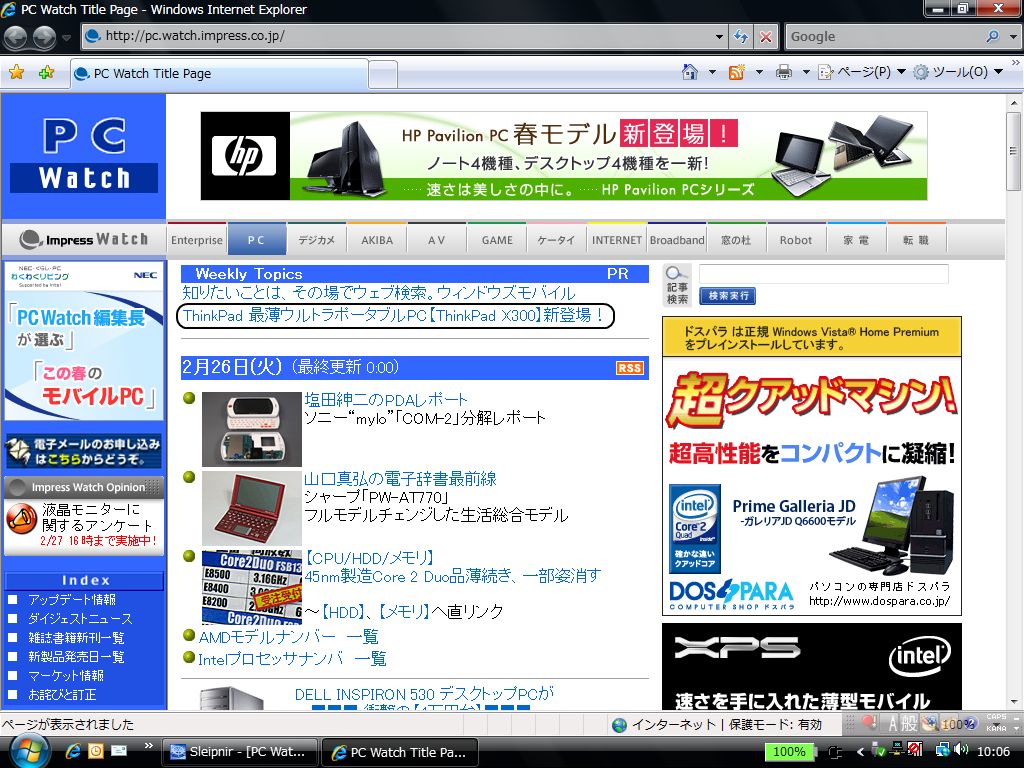Viewport: 1024px width, 768px height.
Task: Expand the Home button dropdown arrow
Action: pos(712,72)
